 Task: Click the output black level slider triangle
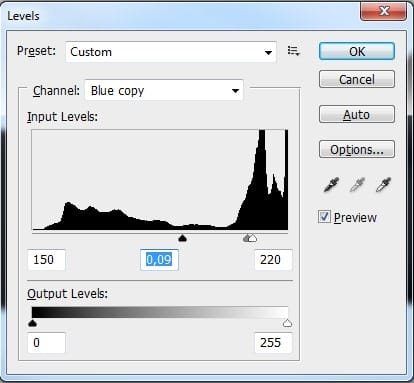click(x=32, y=323)
